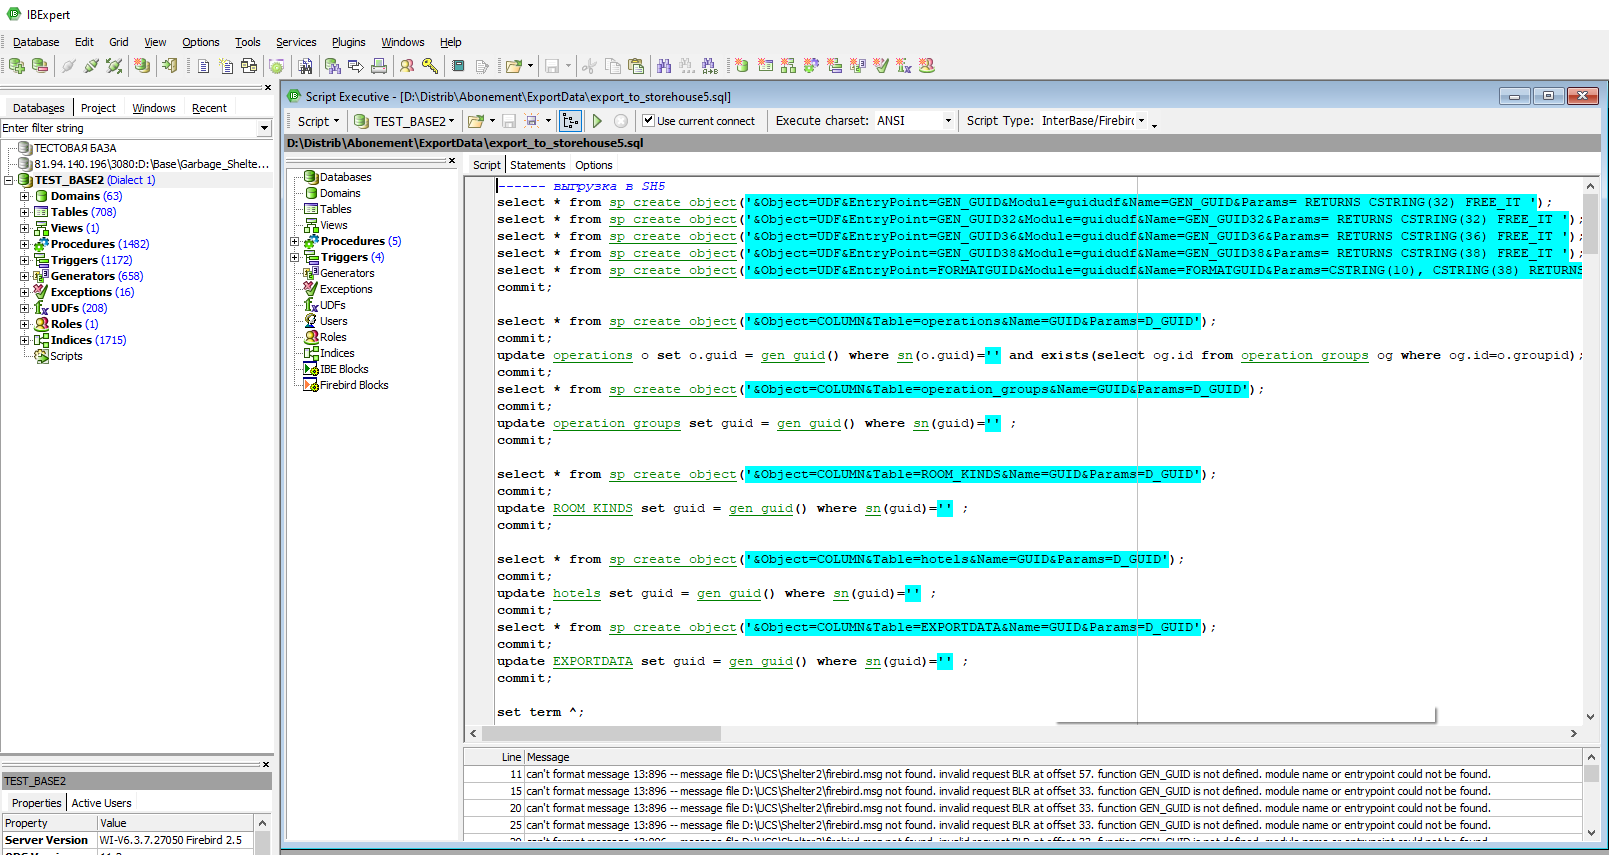Click the New Role person icon
The height and width of the screenshot is (855, 1609).
coord(927,66)
